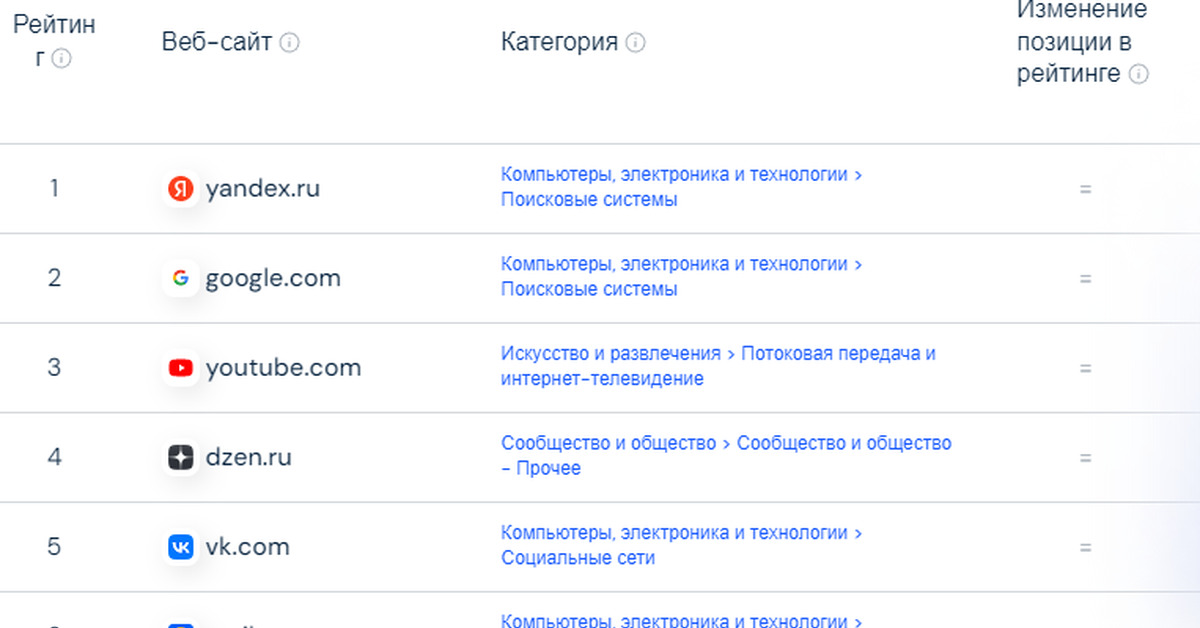Open the yandex.ru Поисковые системы category link
Viewport: 1200px width, 628px height.
pyautogui.click(x=589, y=199)
